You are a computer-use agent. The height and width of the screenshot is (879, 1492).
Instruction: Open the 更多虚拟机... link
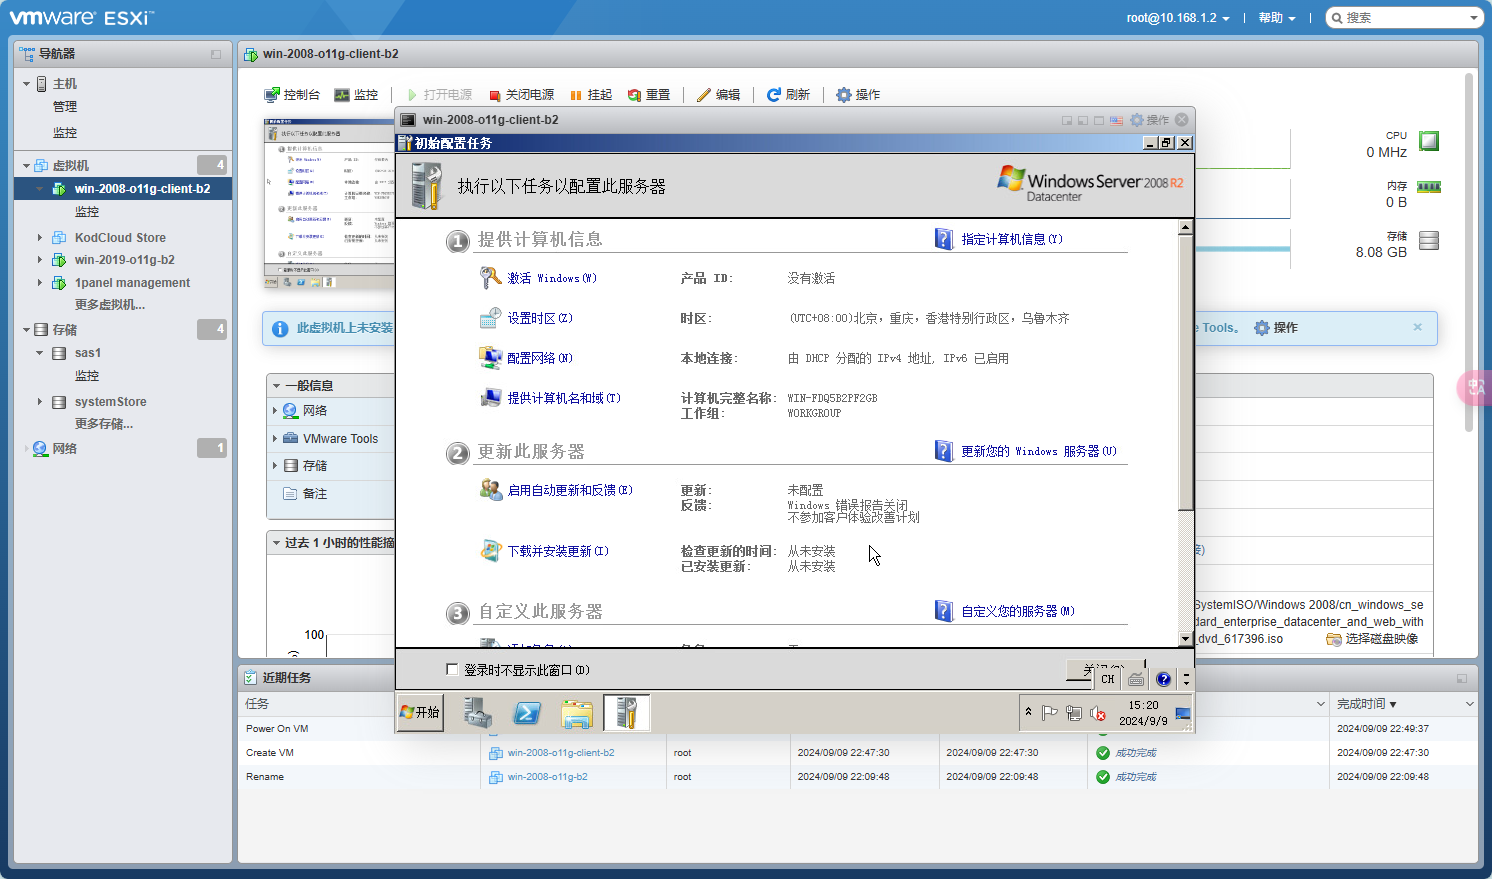(110, 305)
